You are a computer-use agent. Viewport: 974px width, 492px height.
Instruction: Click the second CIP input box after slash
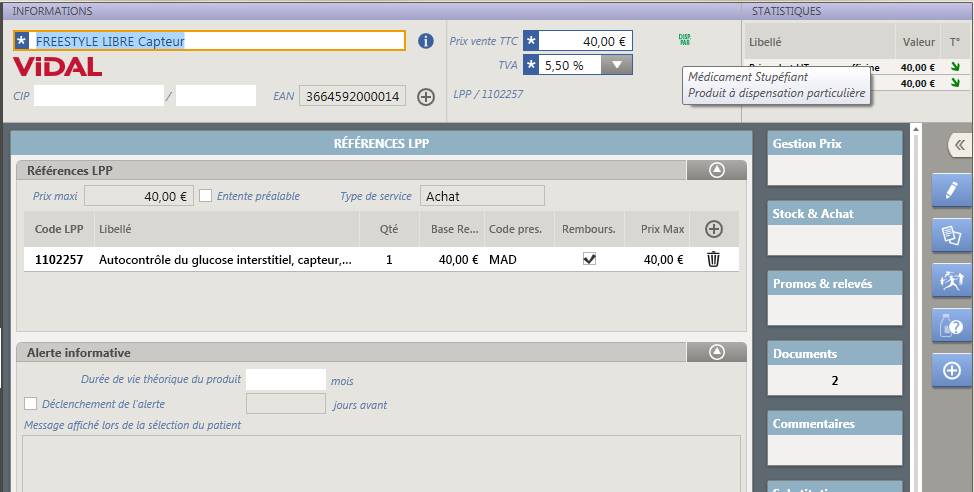tap(216, 96)
